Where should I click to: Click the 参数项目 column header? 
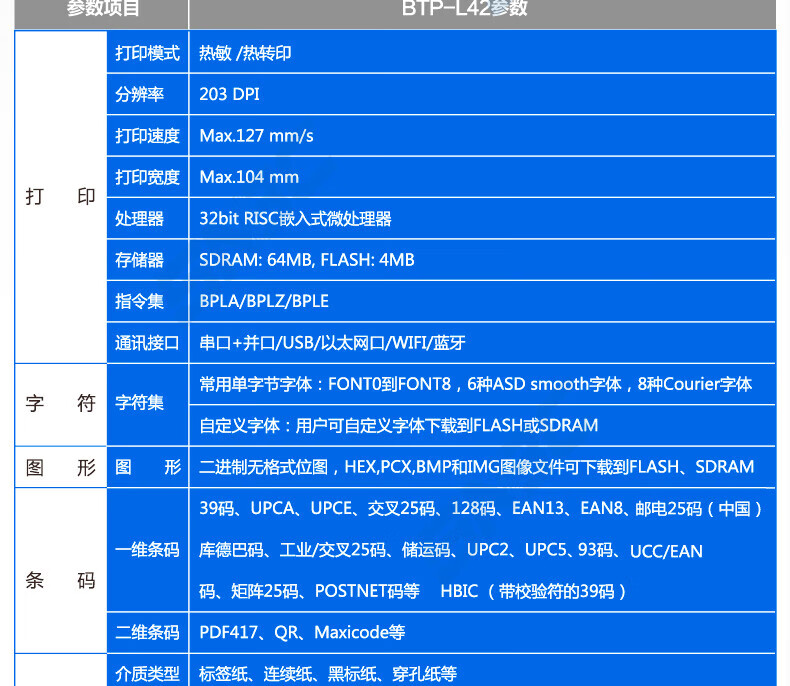102,10
